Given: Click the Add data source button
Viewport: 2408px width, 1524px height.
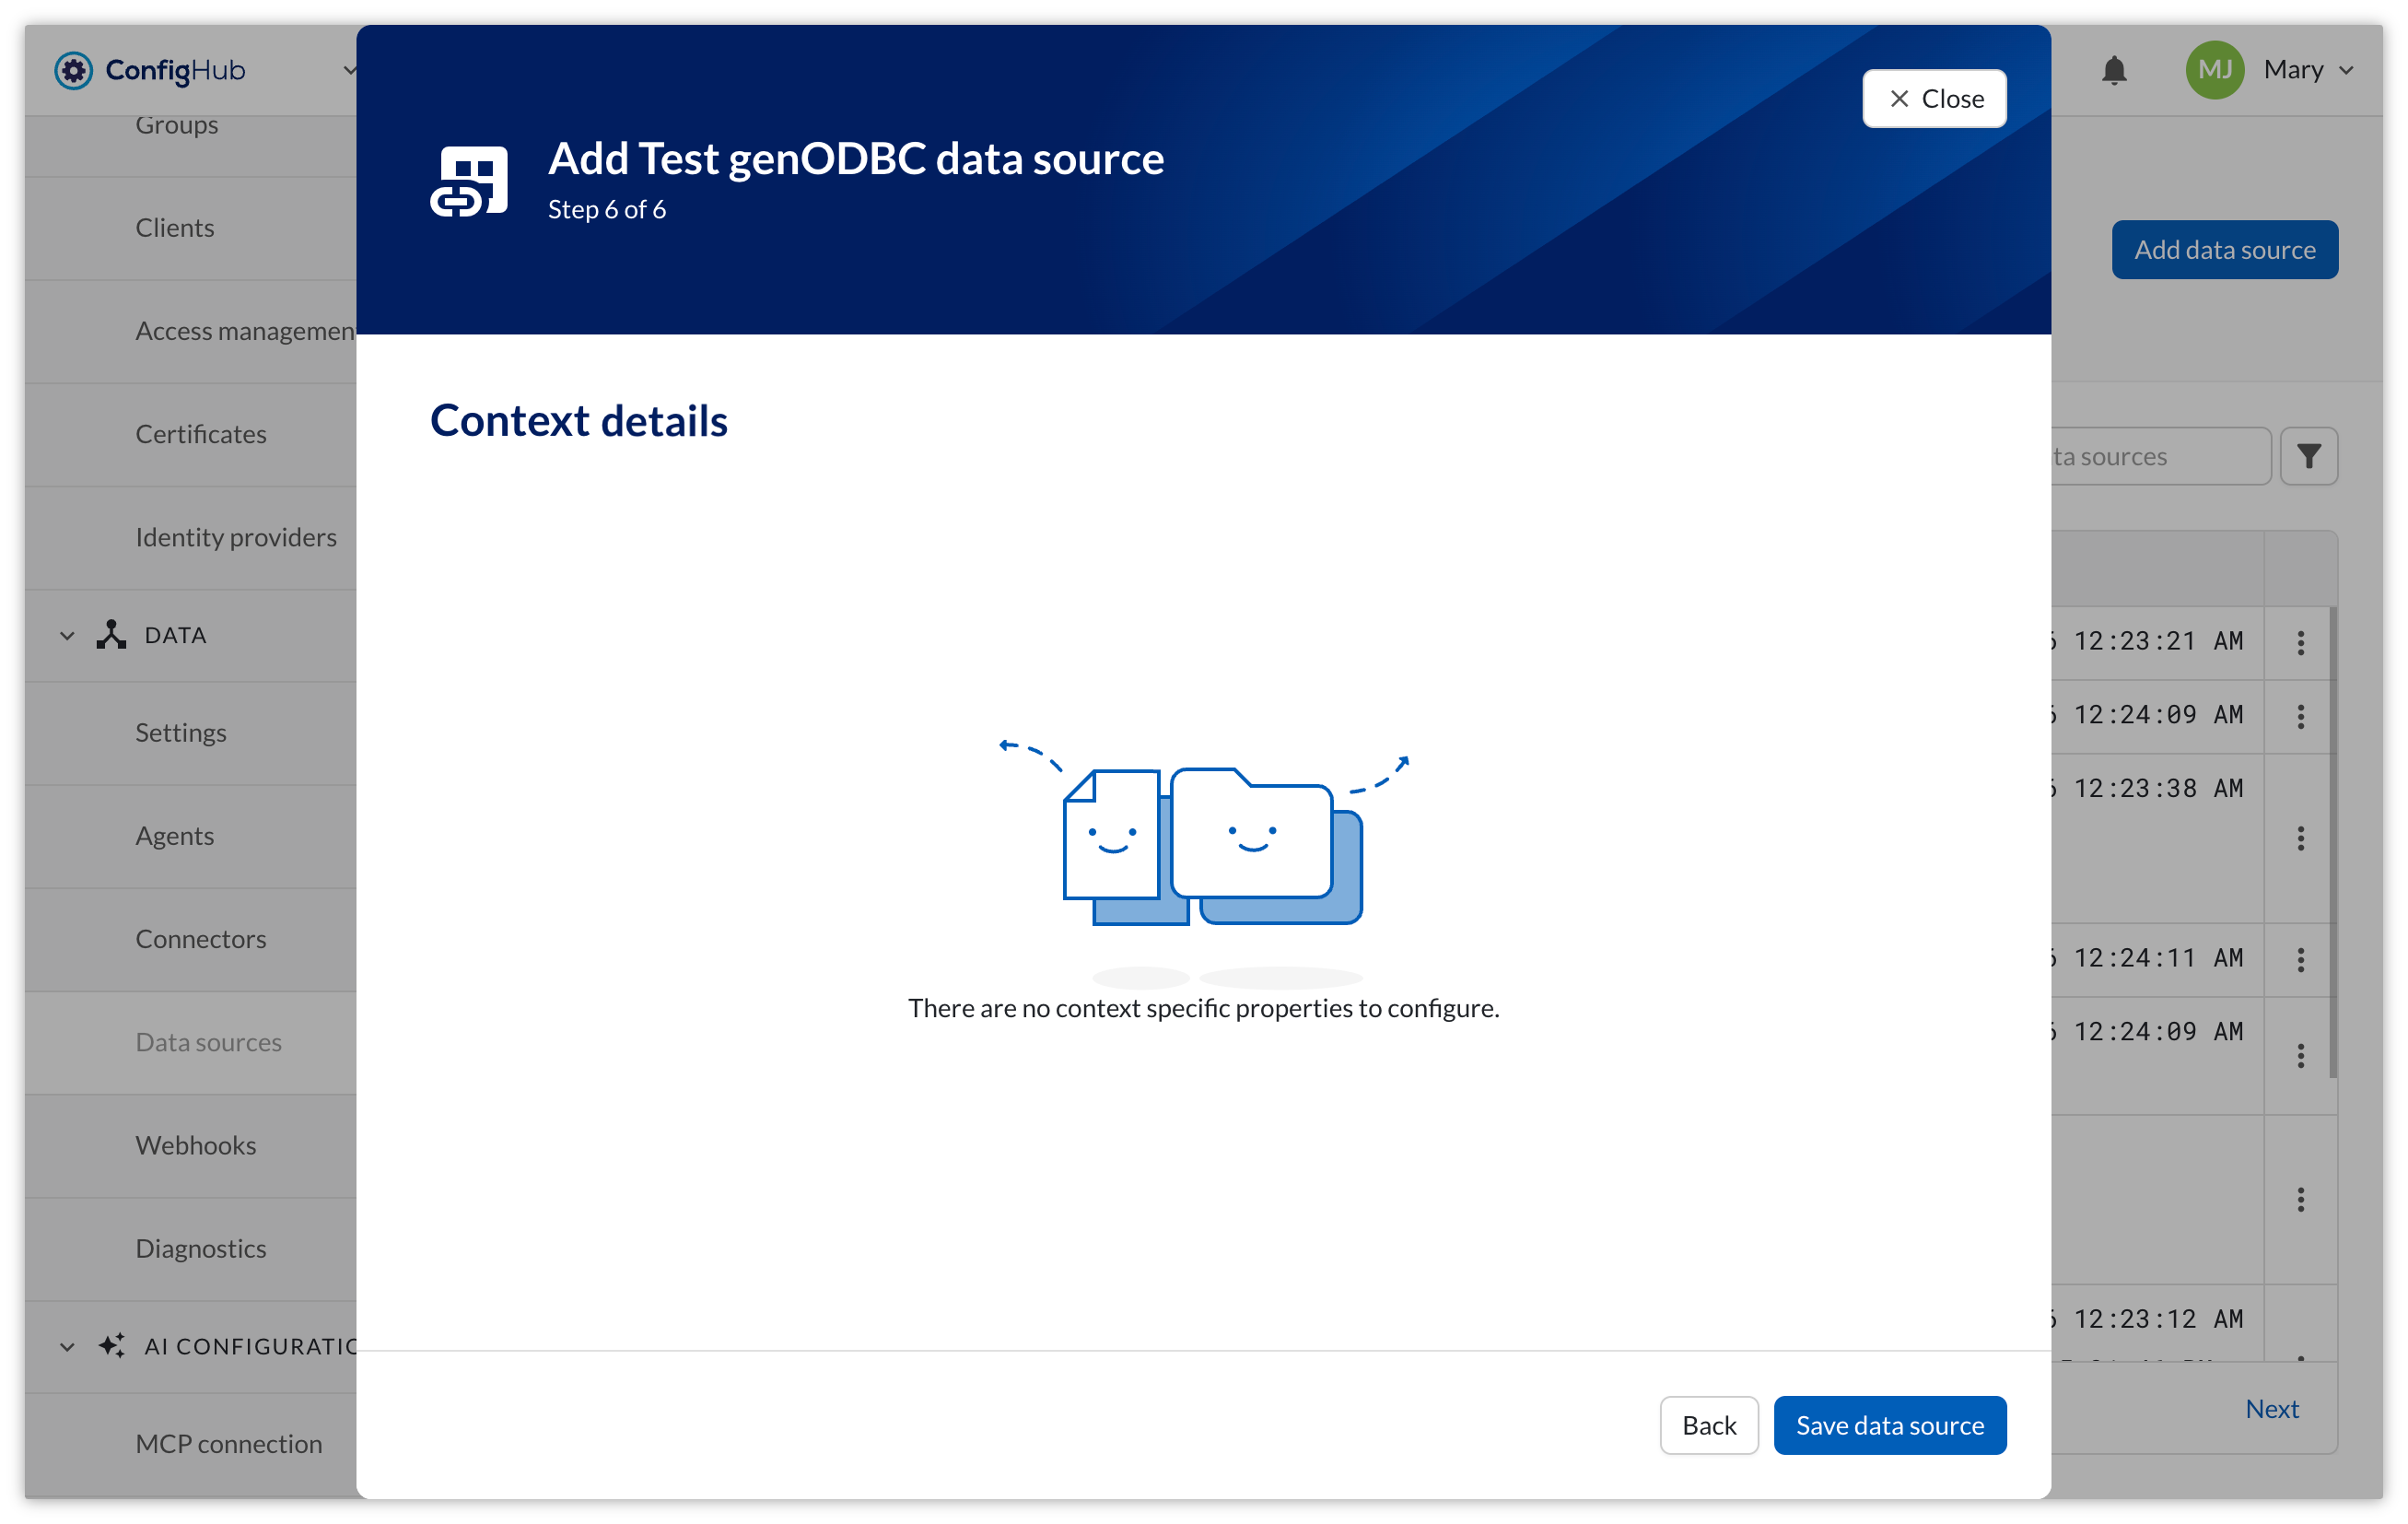Looking at the screenshot, I should pyautogui.click(x=2224, y=249).
